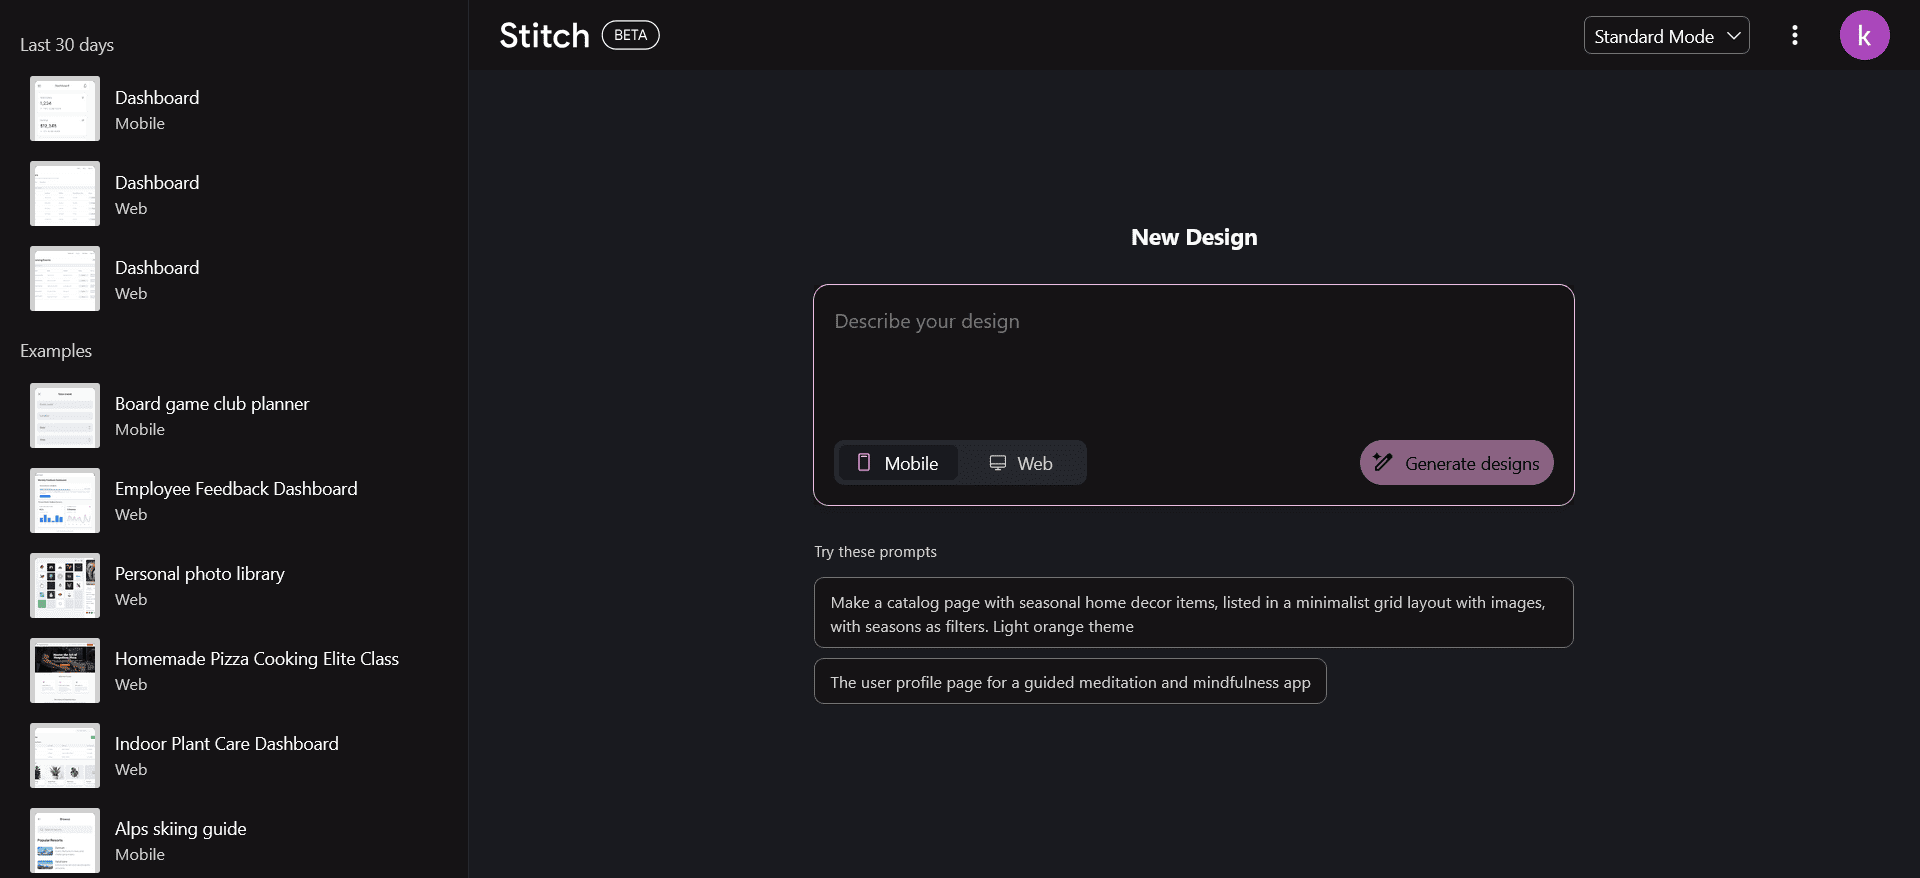
Task: Expand the Standard Mode dropdown
Action: (x=1665, y=36)
